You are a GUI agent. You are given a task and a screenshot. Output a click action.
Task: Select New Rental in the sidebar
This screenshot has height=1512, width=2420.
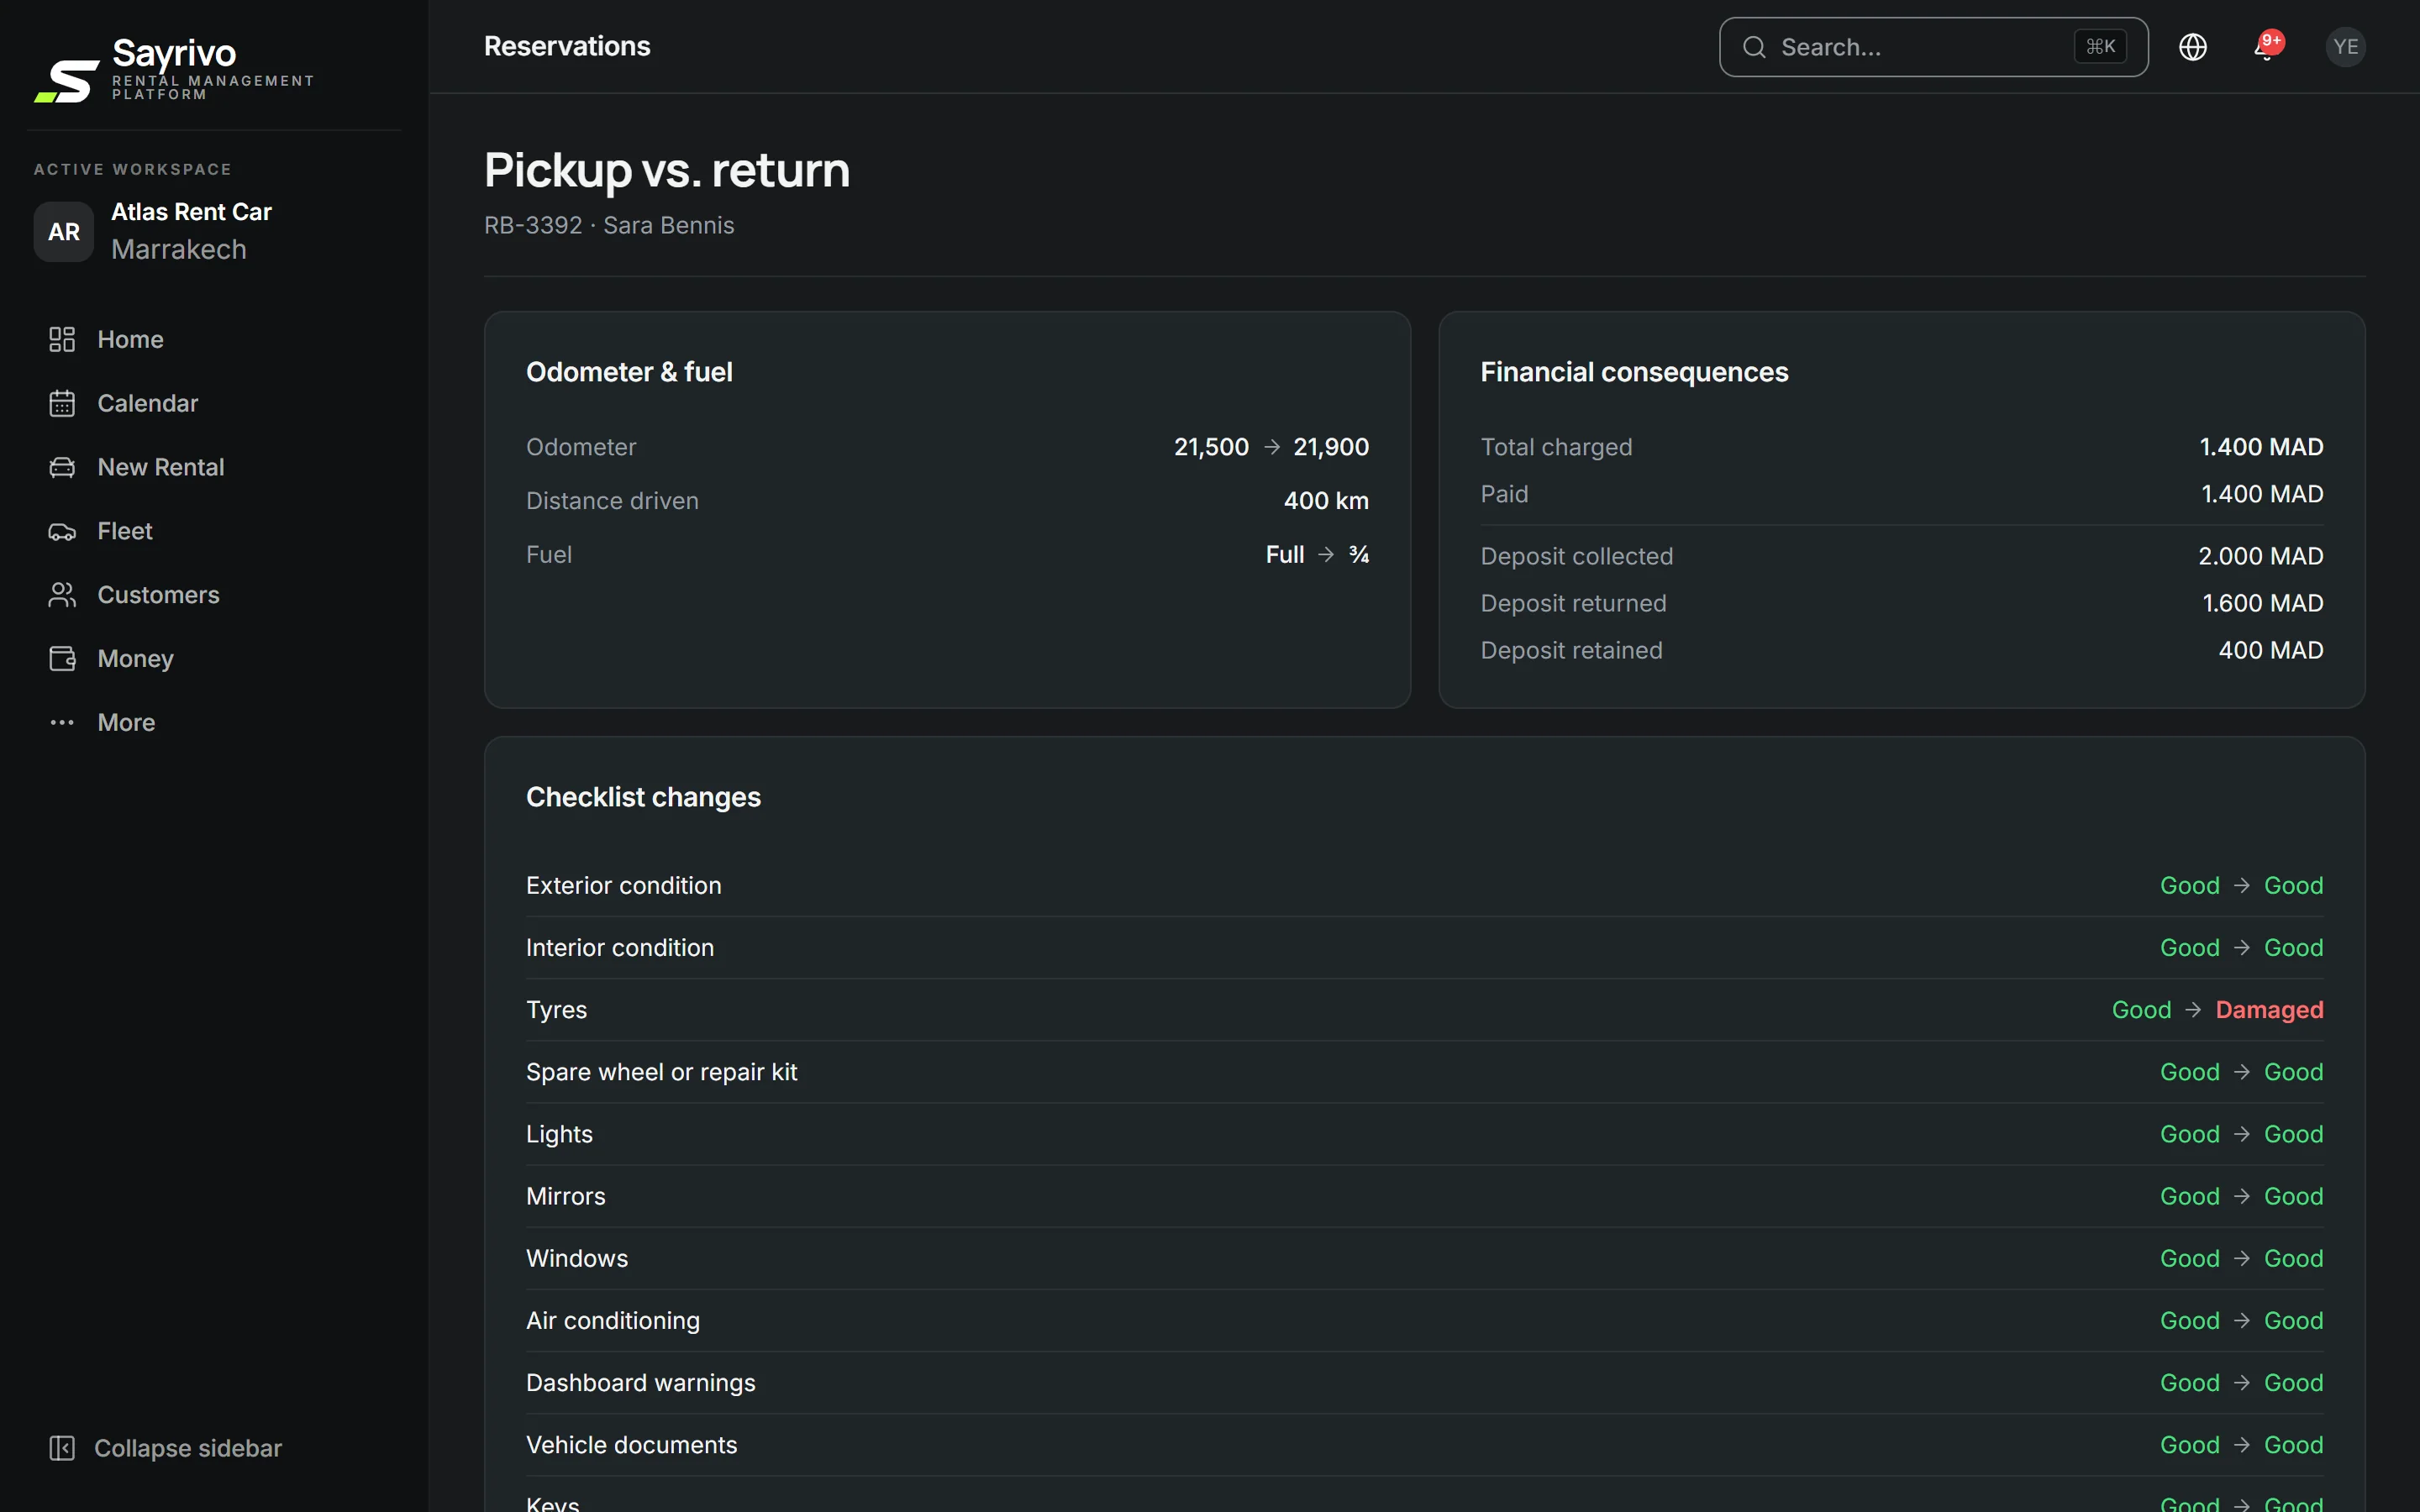(161, 467)
